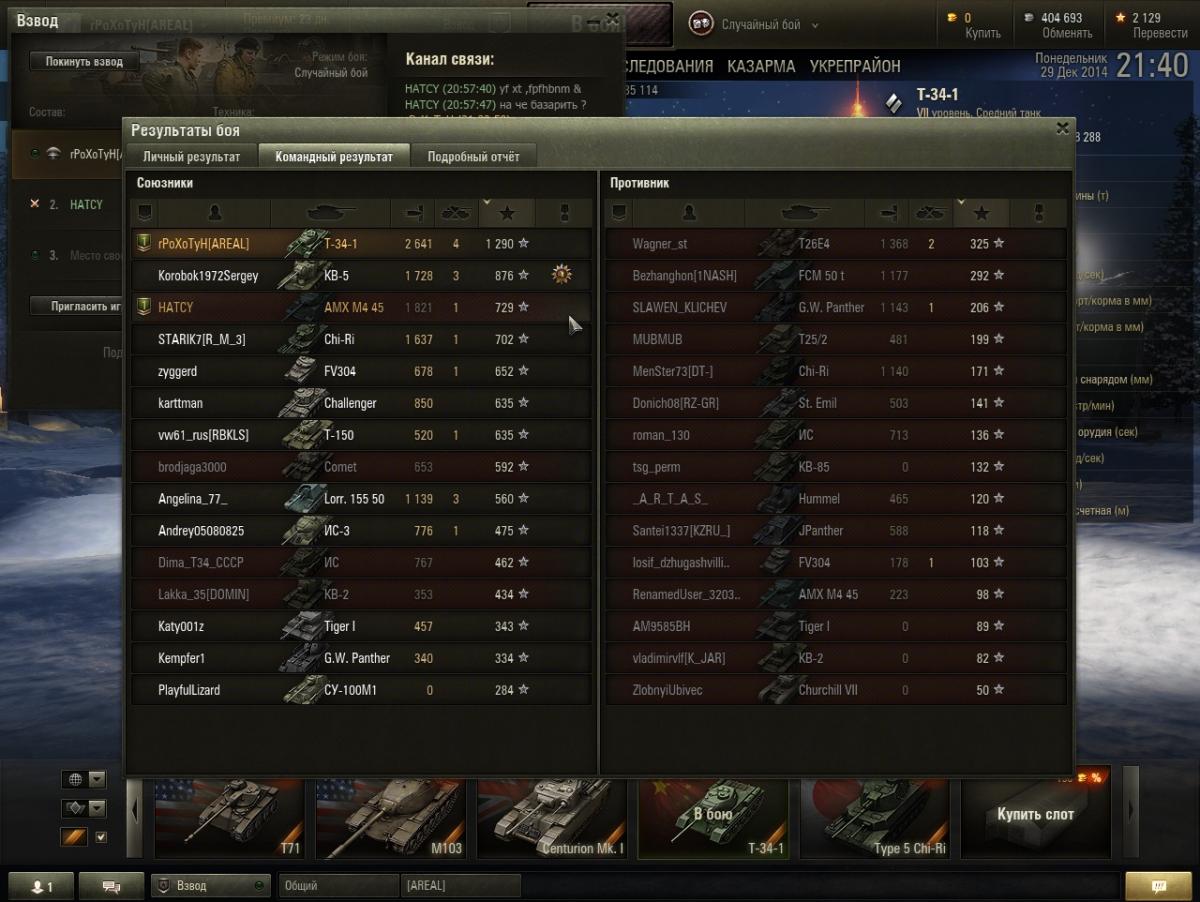Open Взвод chat channel tab

(x=211, y=886)
